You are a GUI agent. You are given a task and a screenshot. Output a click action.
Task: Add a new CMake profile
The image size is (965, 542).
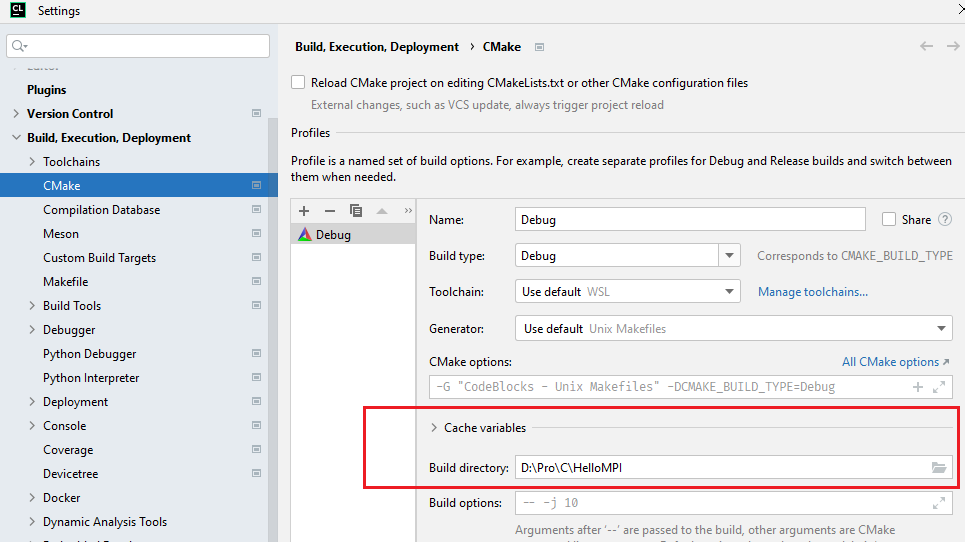304,211
